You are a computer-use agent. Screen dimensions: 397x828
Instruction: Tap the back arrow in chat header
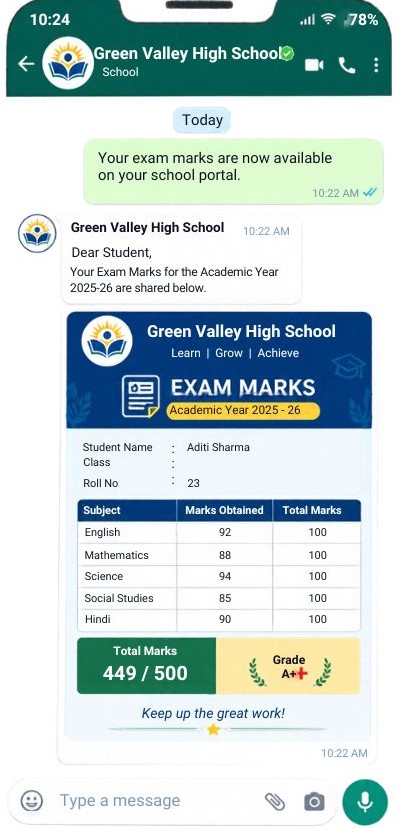pyautogui.click(x=26, y=64)
